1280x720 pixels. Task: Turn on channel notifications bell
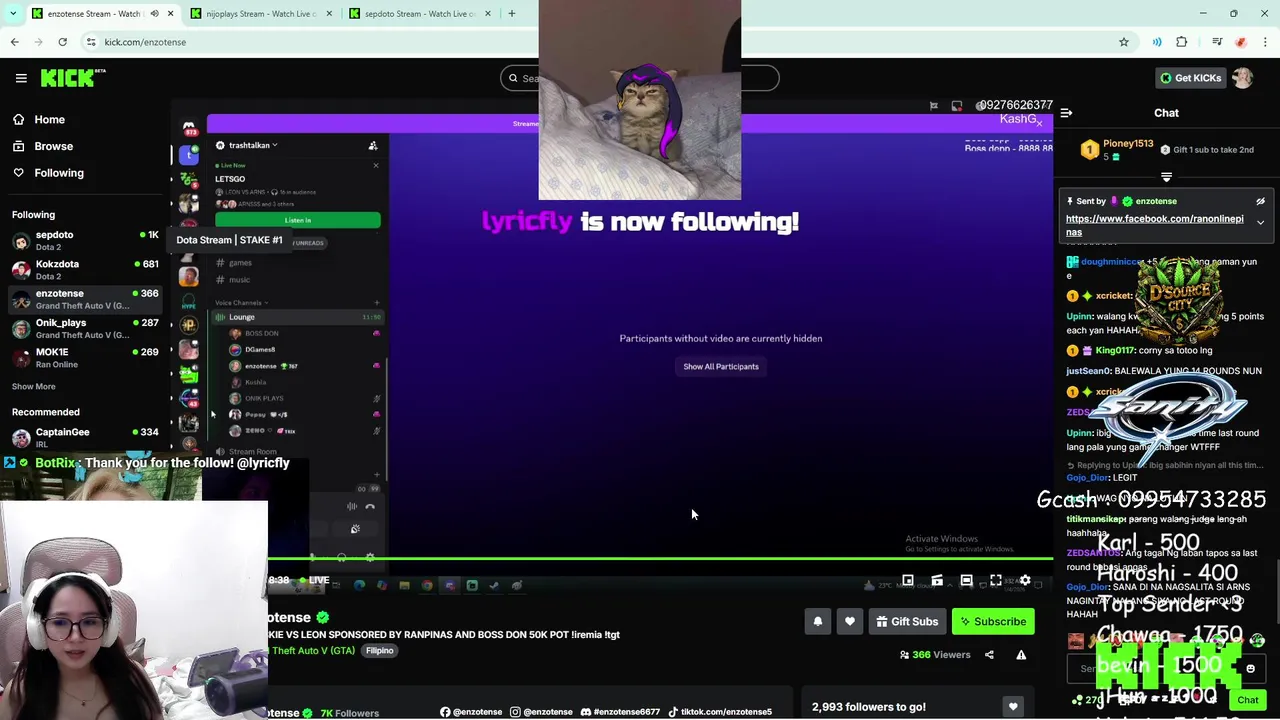point(818,622)
